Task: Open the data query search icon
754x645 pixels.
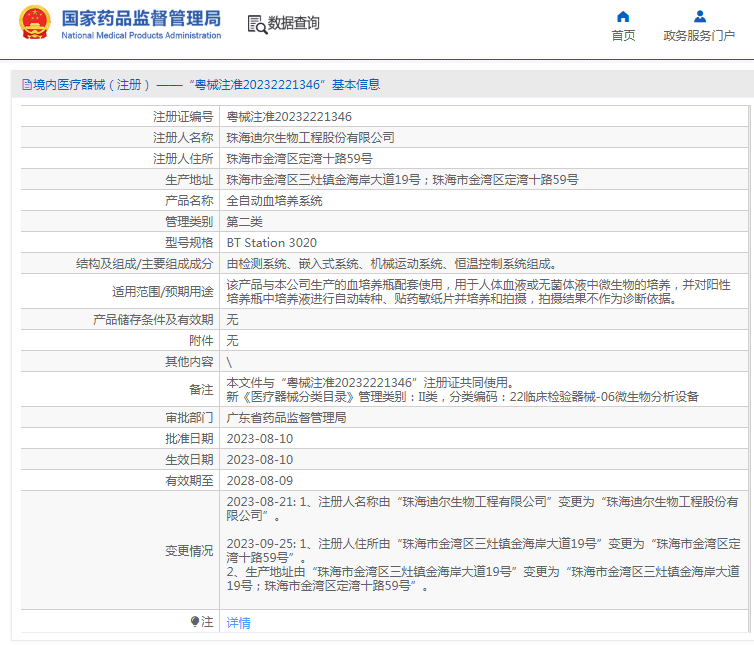Action: pos(257,24)
